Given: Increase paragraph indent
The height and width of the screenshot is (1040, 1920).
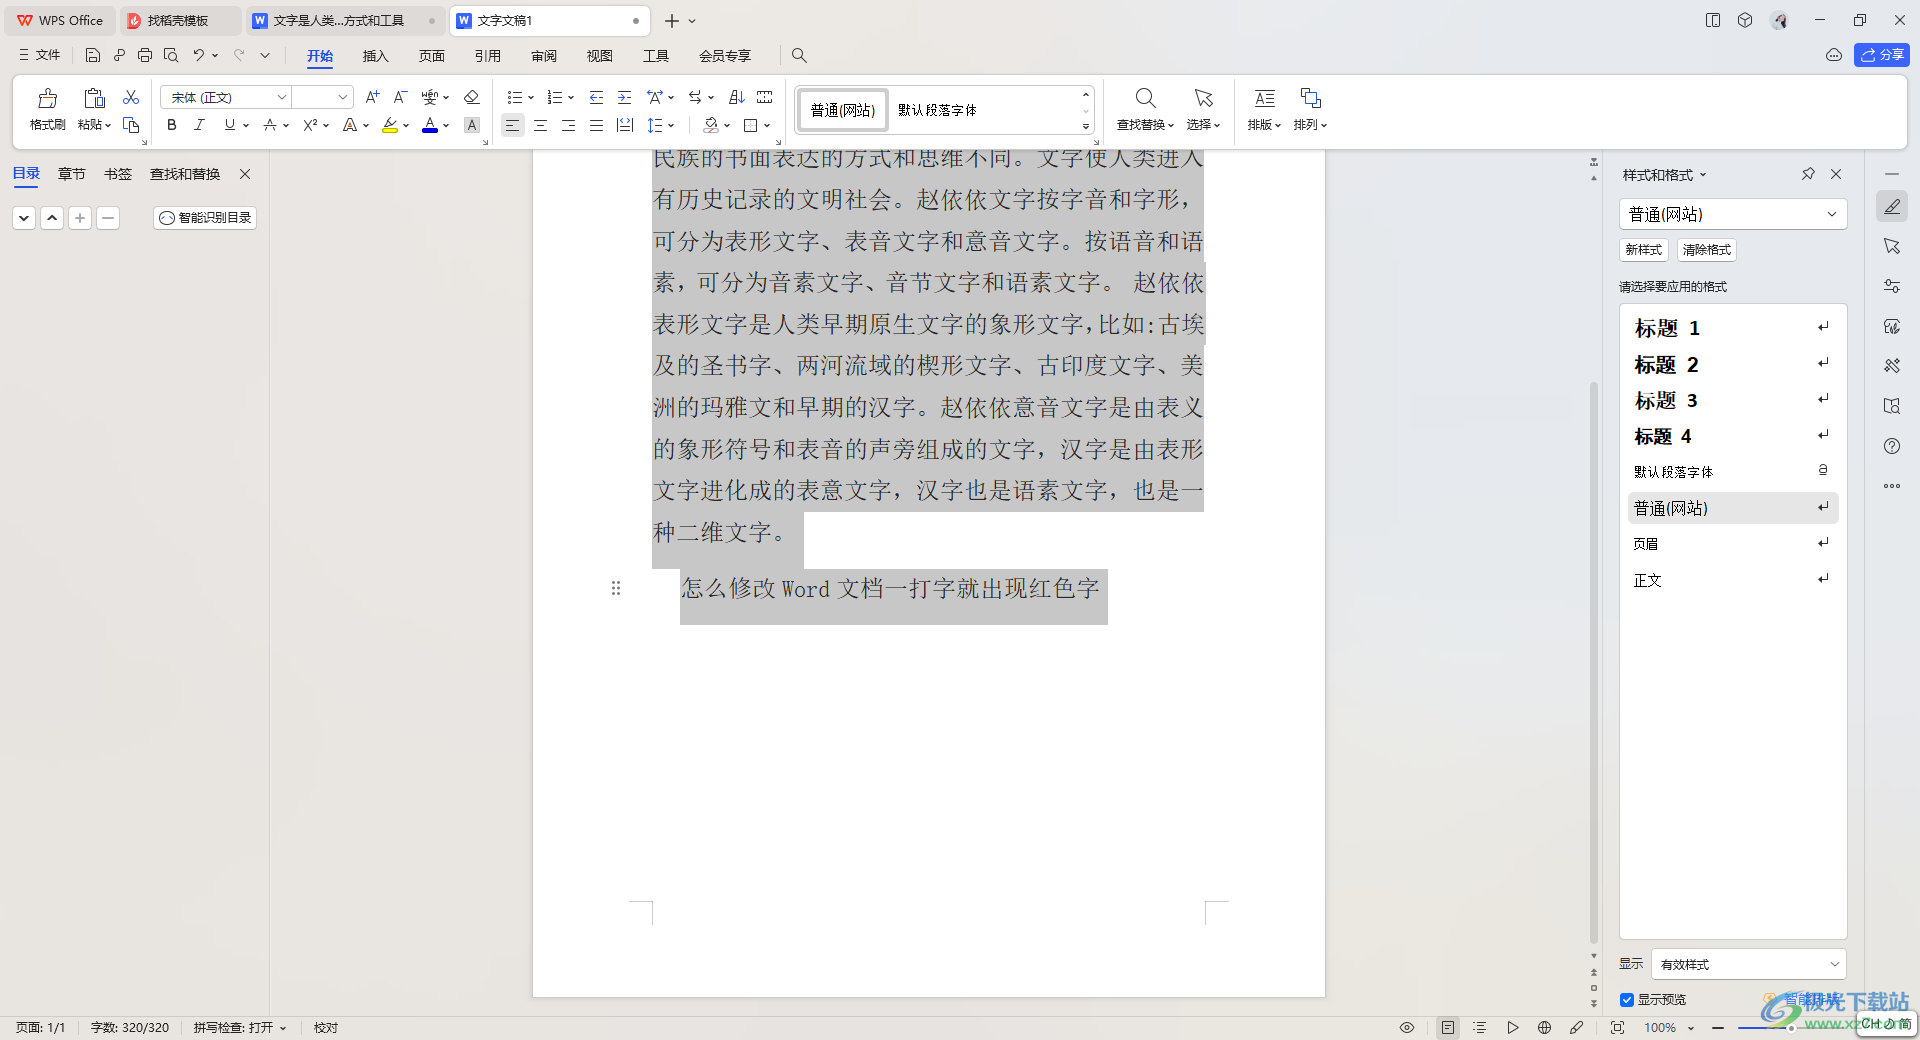Looking at the screenshot, I should pos(624,97).
